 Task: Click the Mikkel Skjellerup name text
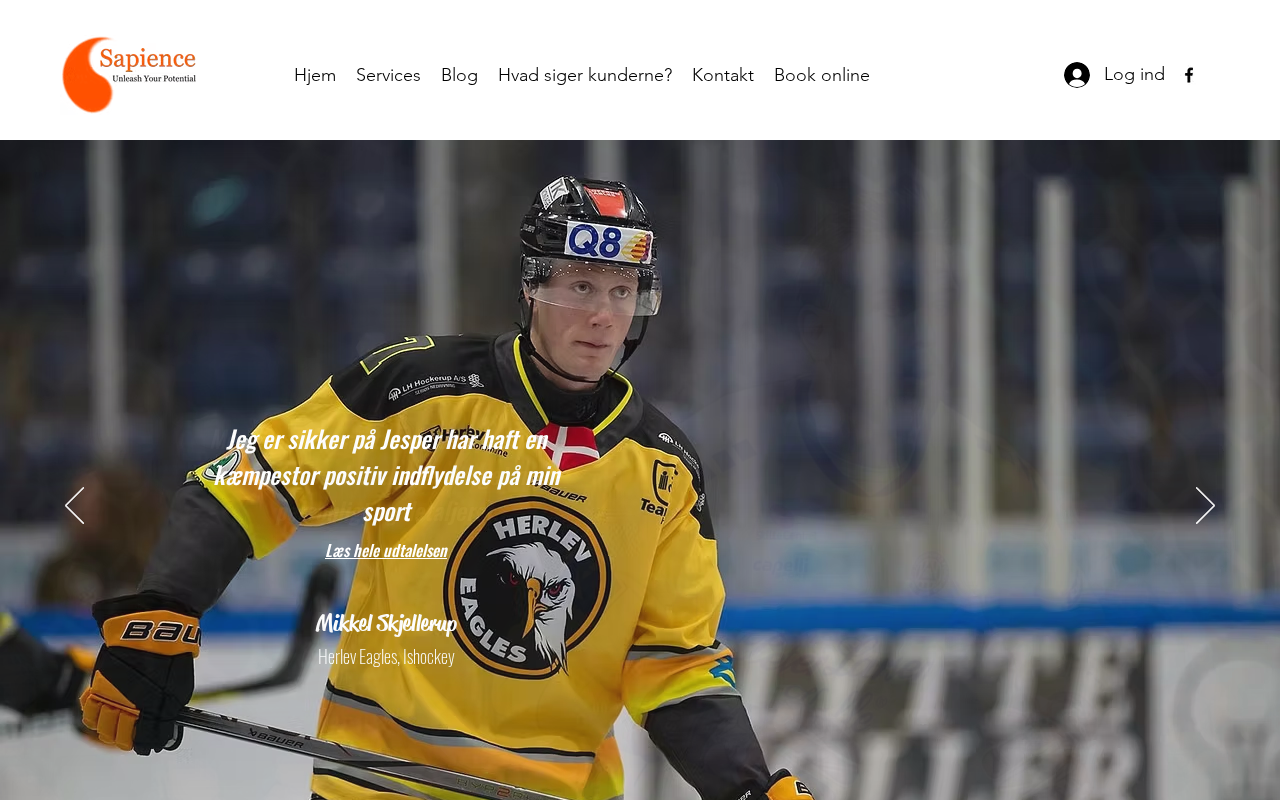tap(386, 623)
